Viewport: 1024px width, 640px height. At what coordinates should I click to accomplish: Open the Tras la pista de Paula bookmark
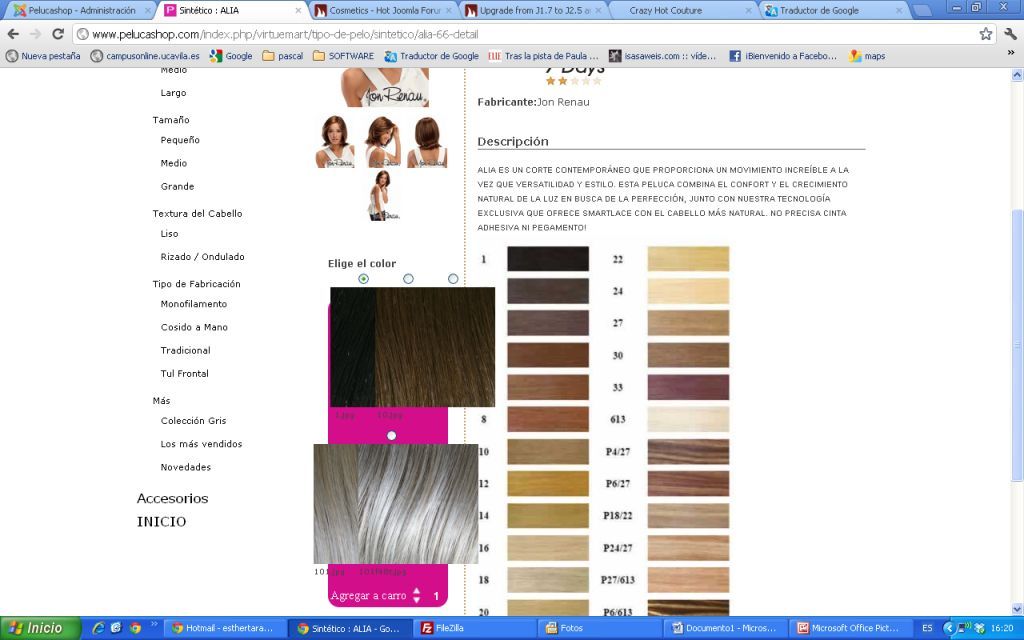(543, 56)
